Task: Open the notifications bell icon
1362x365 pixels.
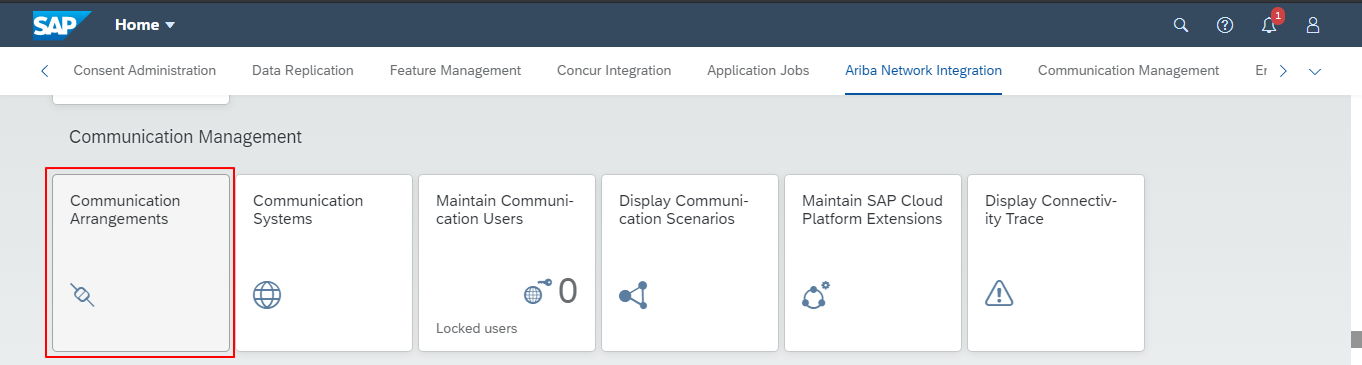Action: pyautogui.click(x=1269, y=26)
